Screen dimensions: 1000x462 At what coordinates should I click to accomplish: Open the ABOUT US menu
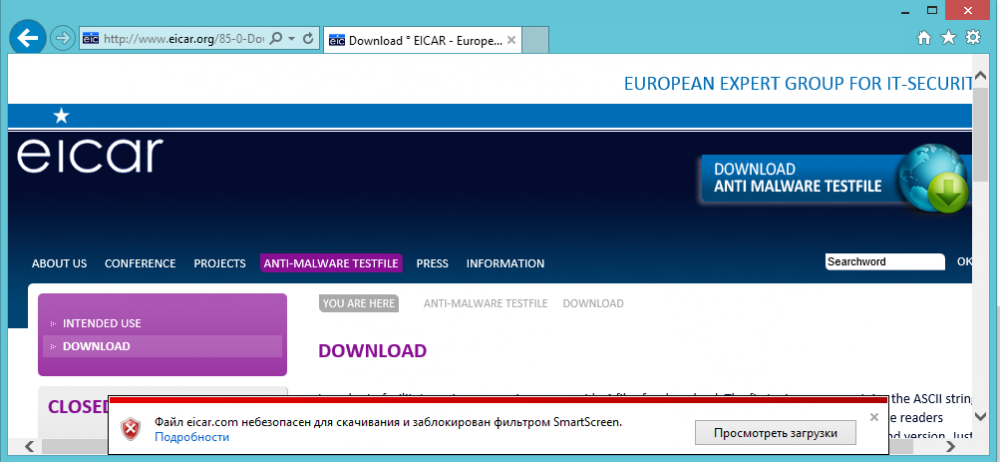point(59,264)
